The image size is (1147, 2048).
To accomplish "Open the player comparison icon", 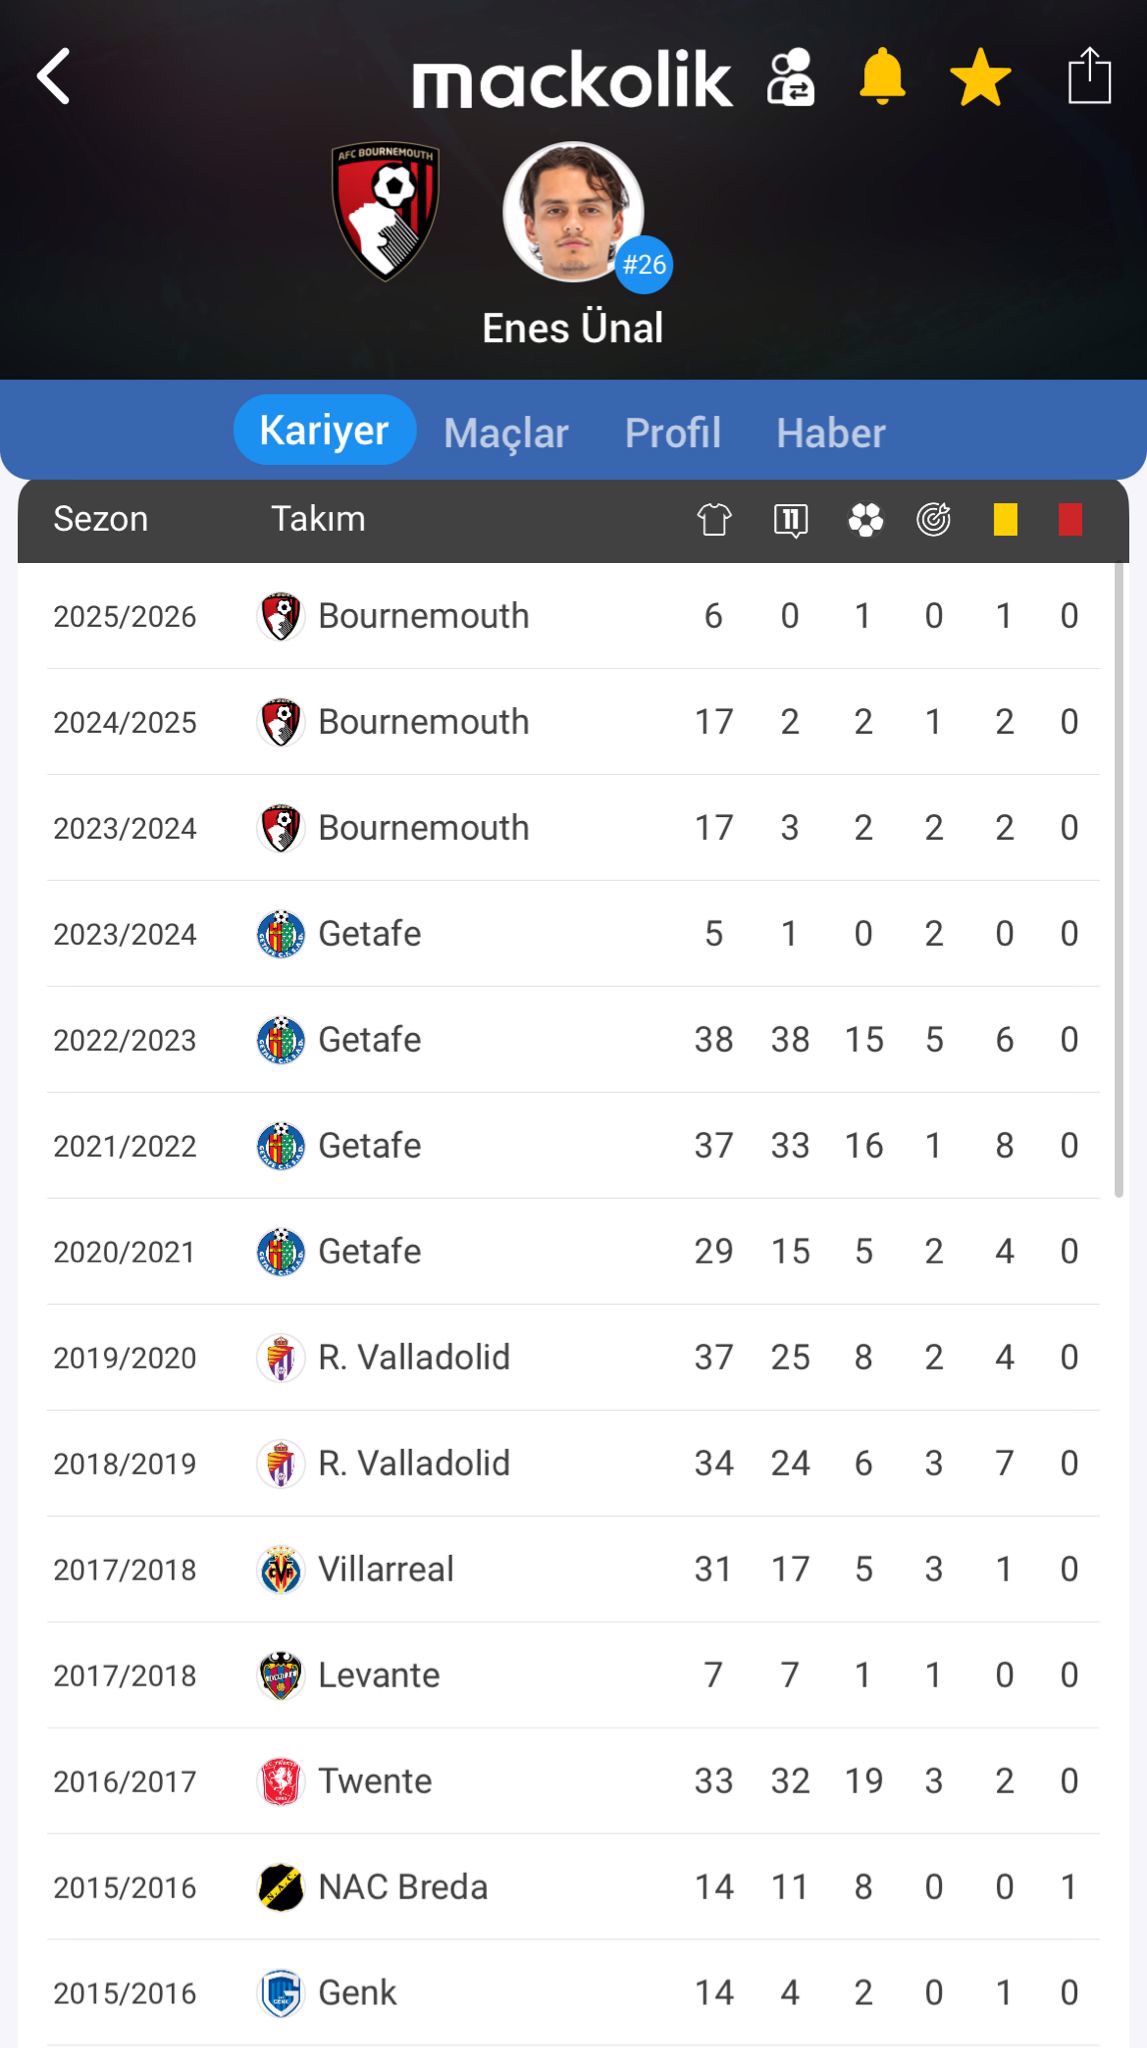I will pos(790,78).
